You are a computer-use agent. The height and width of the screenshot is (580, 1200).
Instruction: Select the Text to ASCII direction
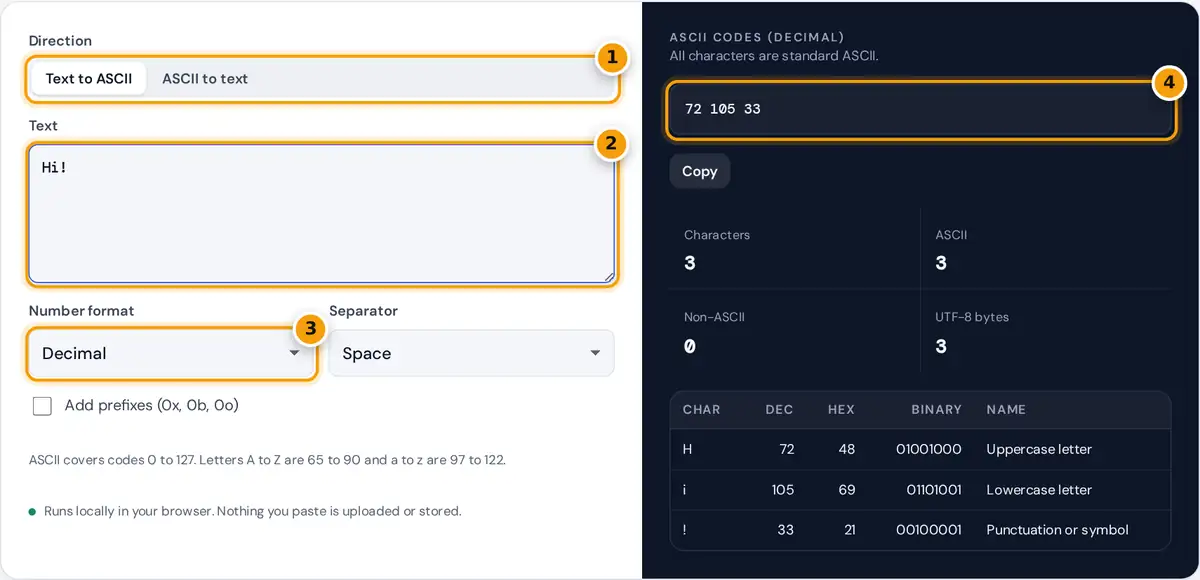[89, 79]
